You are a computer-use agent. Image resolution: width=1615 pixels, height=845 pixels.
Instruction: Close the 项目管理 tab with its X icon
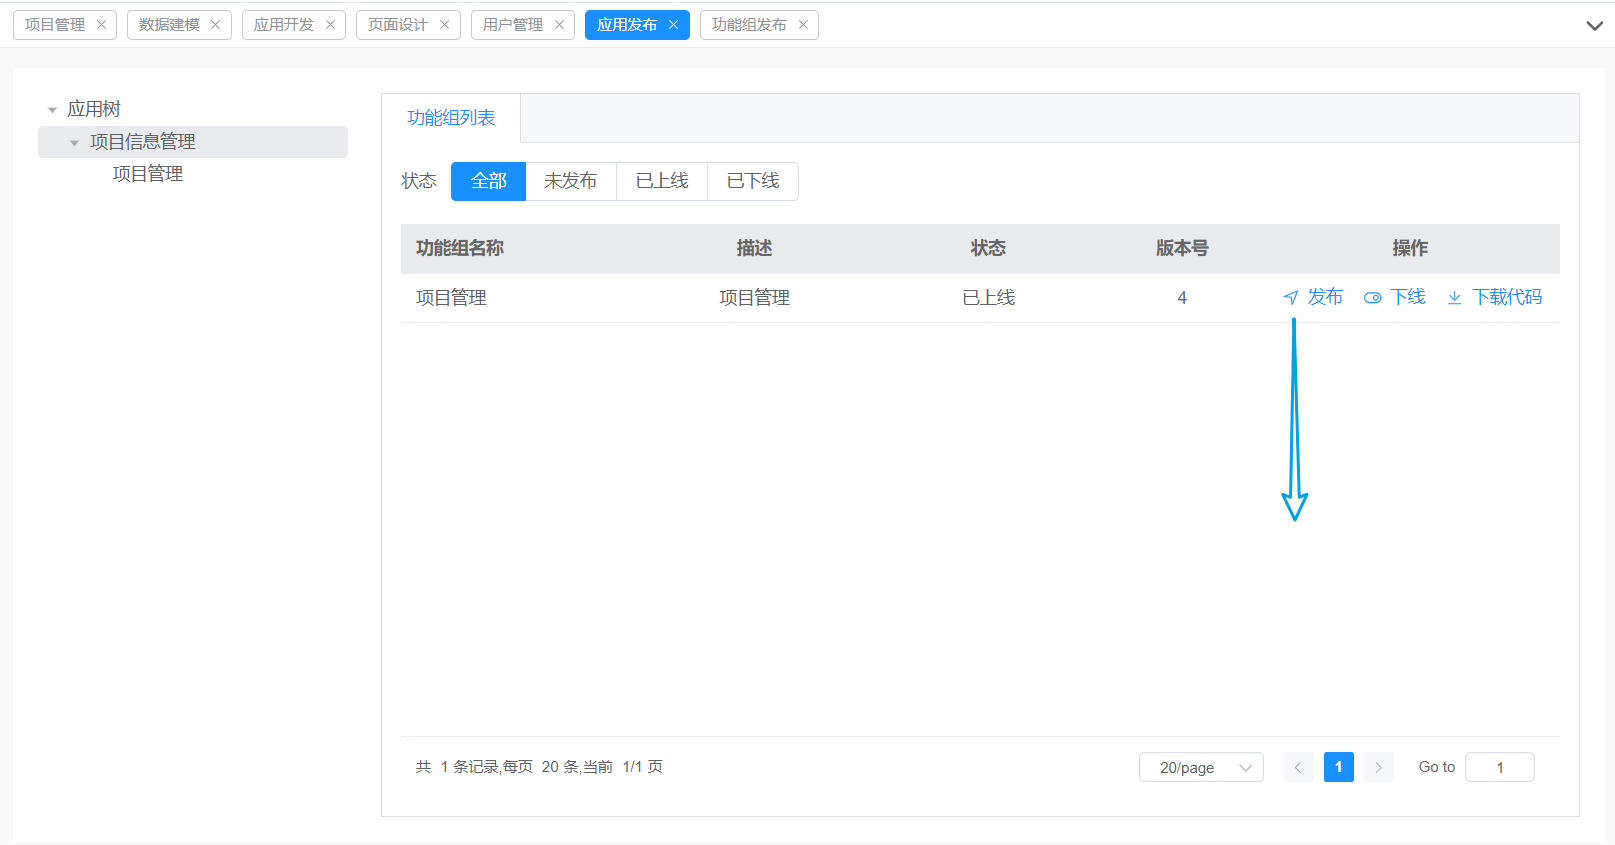click(101, 25)
